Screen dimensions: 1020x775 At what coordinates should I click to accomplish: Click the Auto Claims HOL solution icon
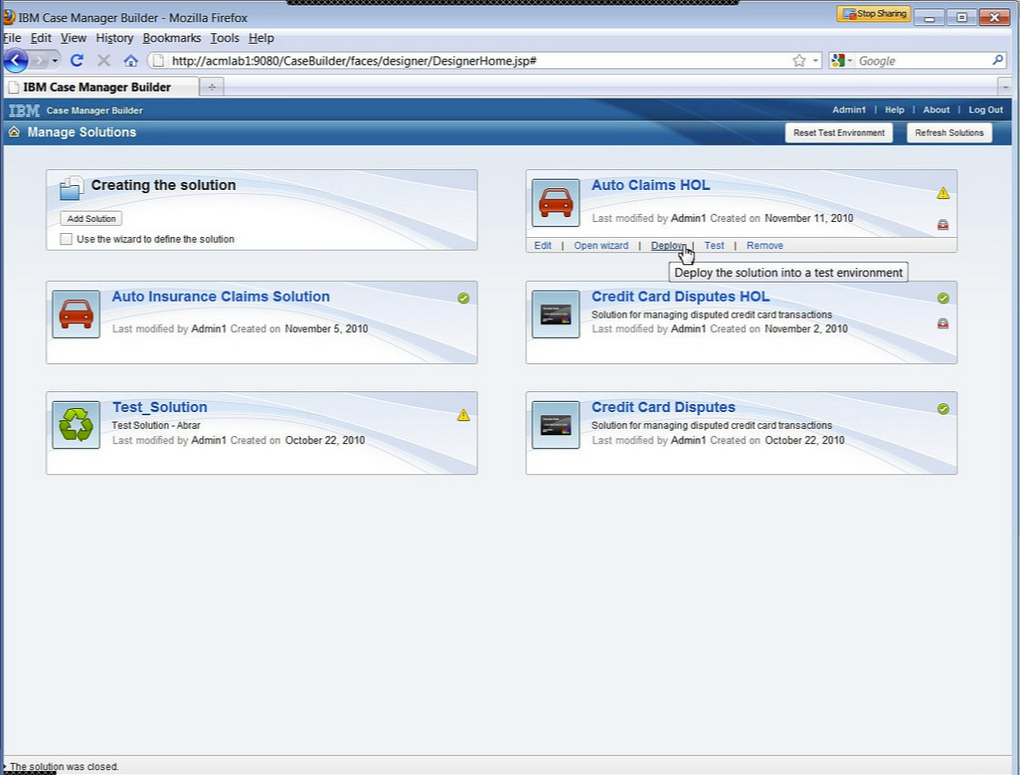[555, 201]
